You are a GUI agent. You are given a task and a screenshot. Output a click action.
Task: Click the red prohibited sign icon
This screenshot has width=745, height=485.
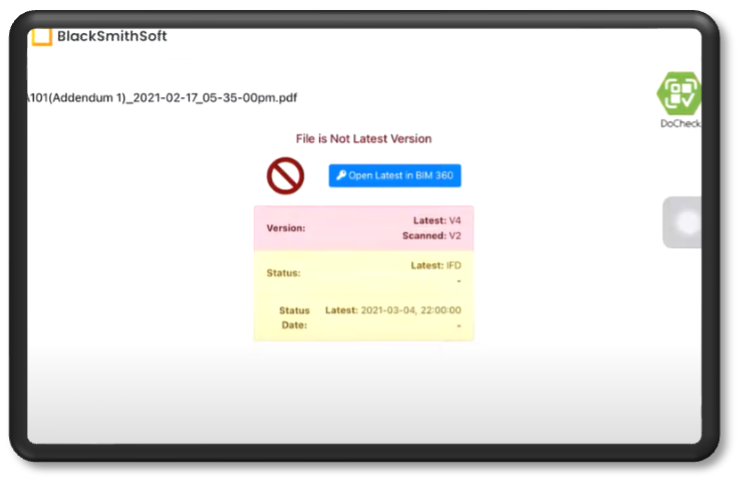(x=285, y=176)
